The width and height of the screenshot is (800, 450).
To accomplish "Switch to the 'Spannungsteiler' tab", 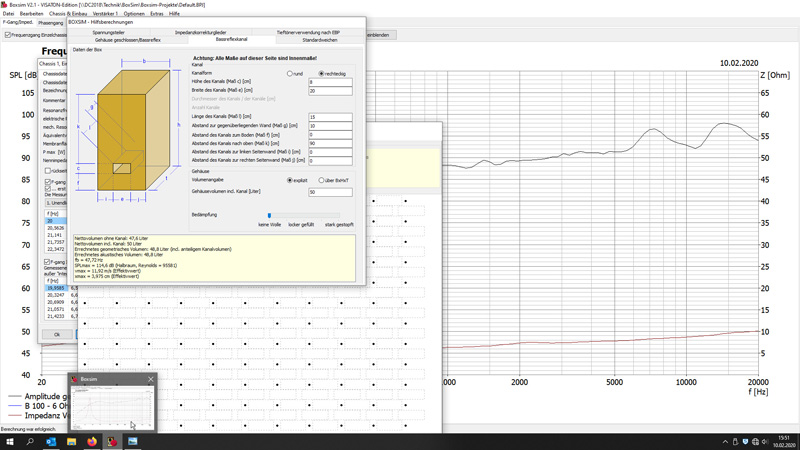I will (109, 32).
